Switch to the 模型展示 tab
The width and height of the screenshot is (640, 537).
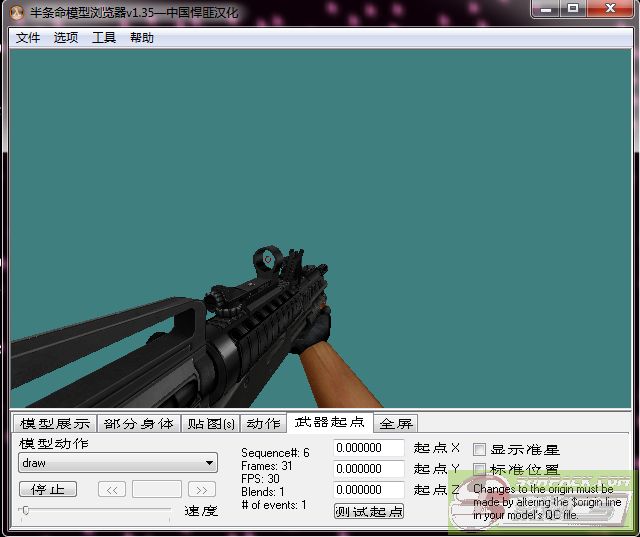coord(55,423)
